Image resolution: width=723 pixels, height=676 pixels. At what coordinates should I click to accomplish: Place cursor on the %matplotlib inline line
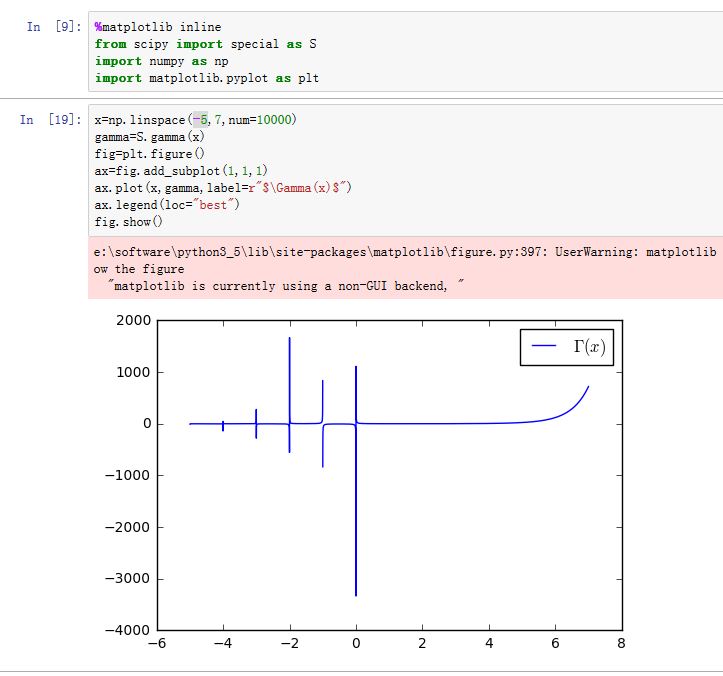158,27
